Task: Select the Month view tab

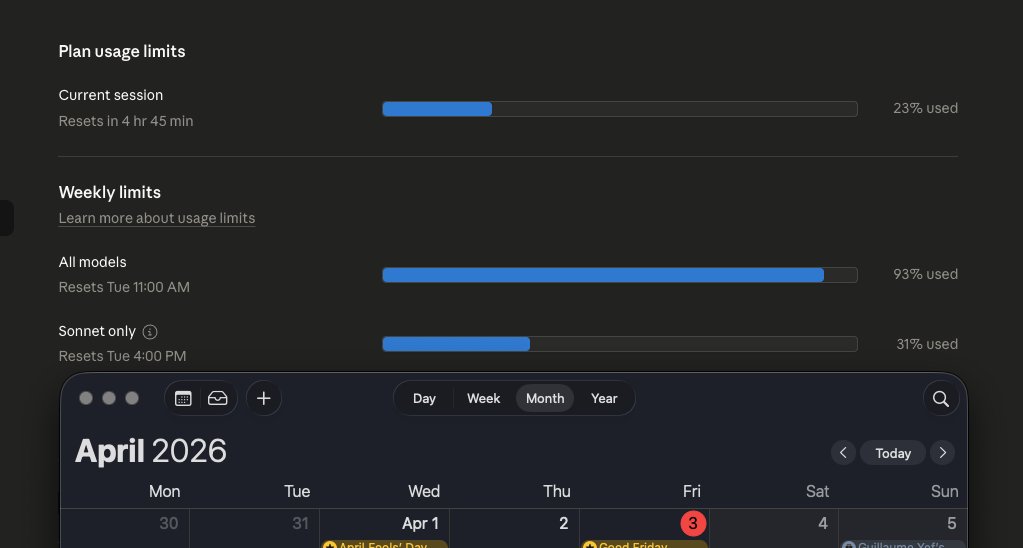Action: click(x=545, y=399)
